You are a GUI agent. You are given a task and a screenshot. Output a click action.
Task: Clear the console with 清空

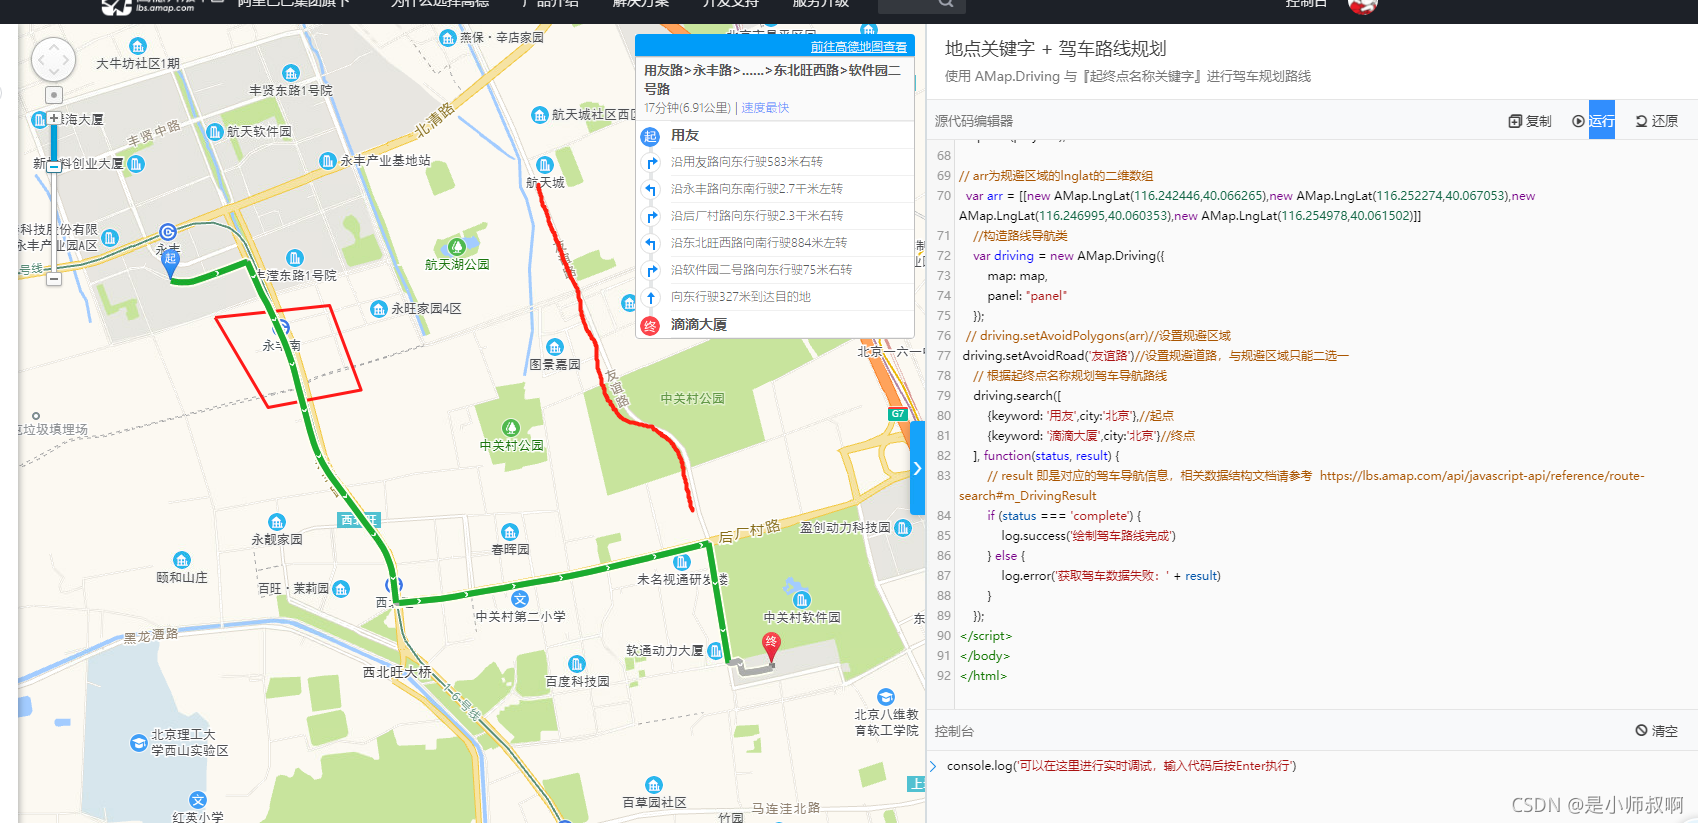point(1657,731)
